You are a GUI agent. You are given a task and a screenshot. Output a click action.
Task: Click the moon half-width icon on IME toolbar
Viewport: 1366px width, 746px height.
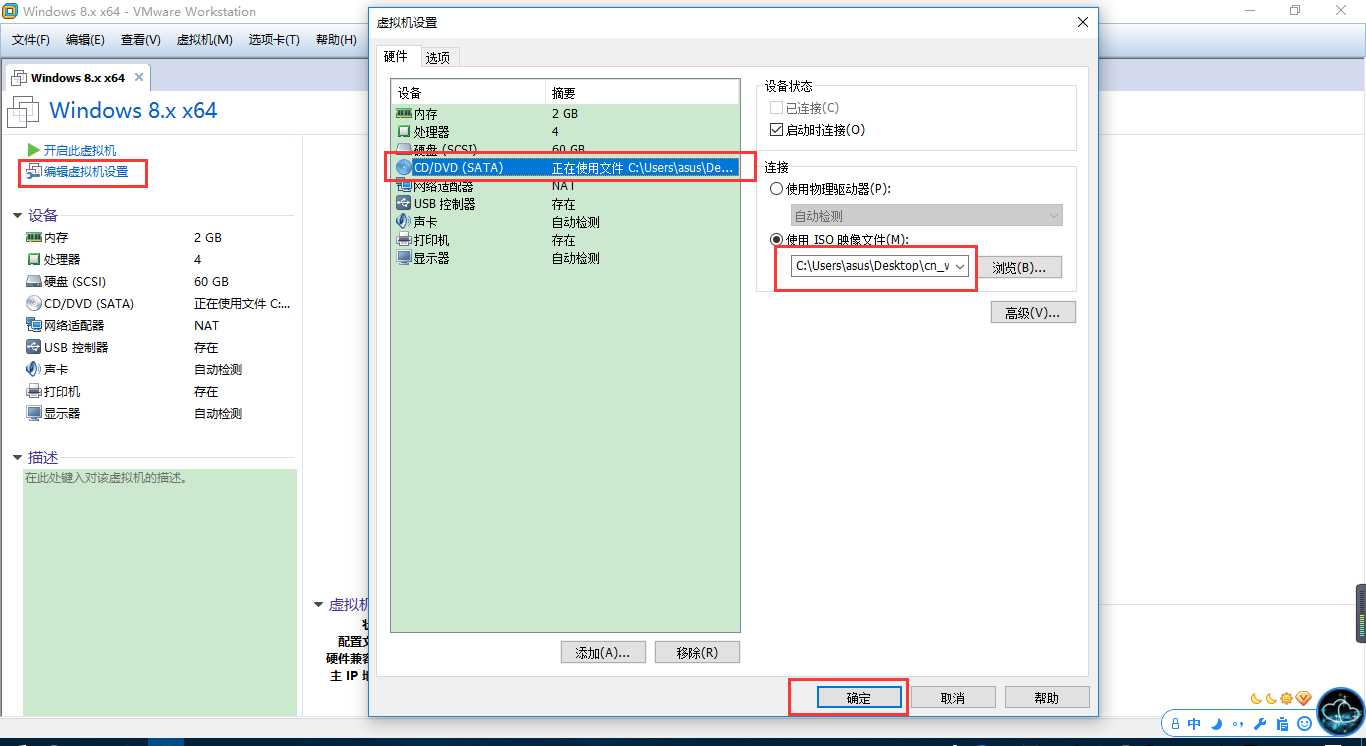click(x=1217, y=723)
